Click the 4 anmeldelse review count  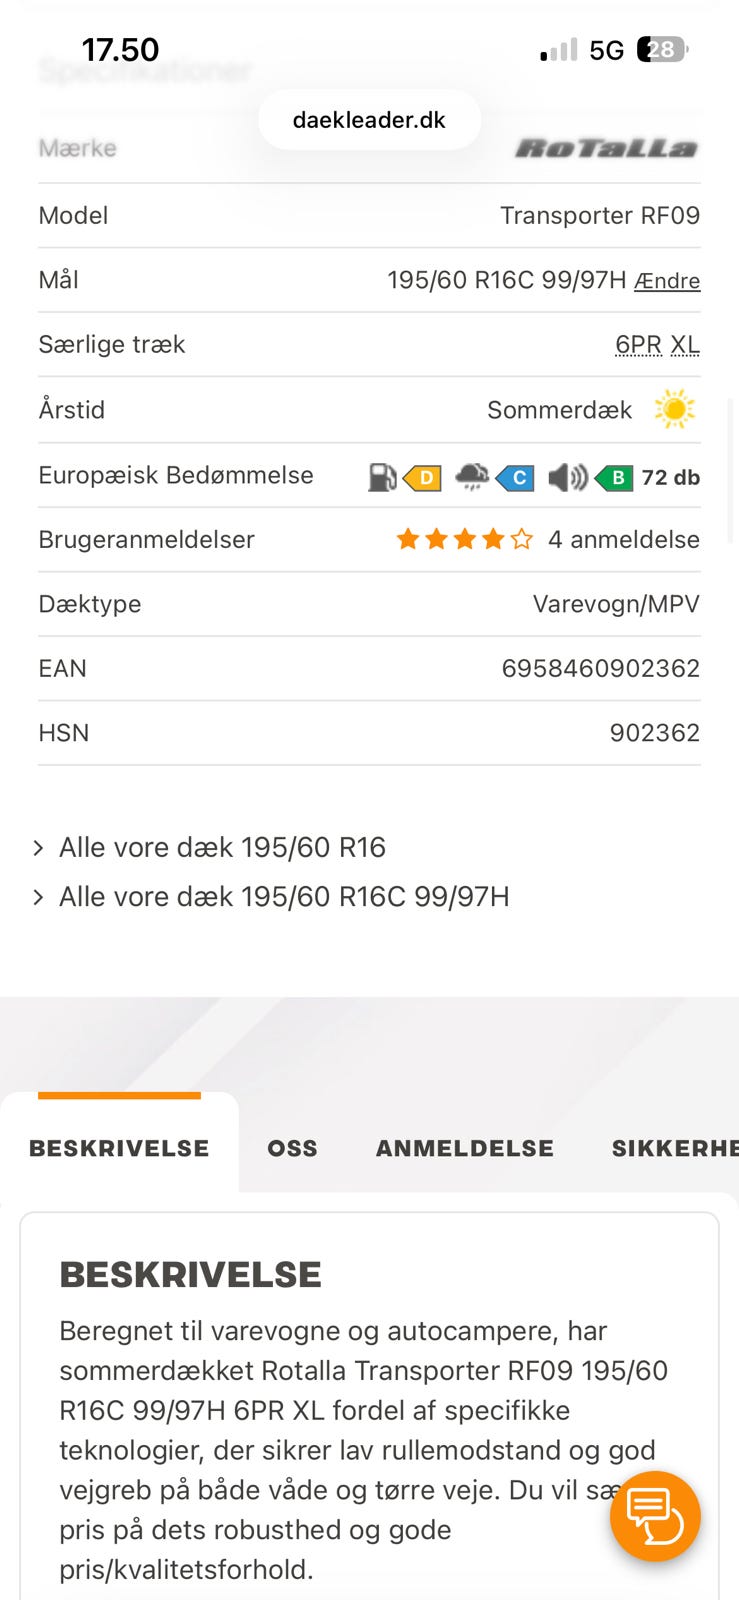625,539
